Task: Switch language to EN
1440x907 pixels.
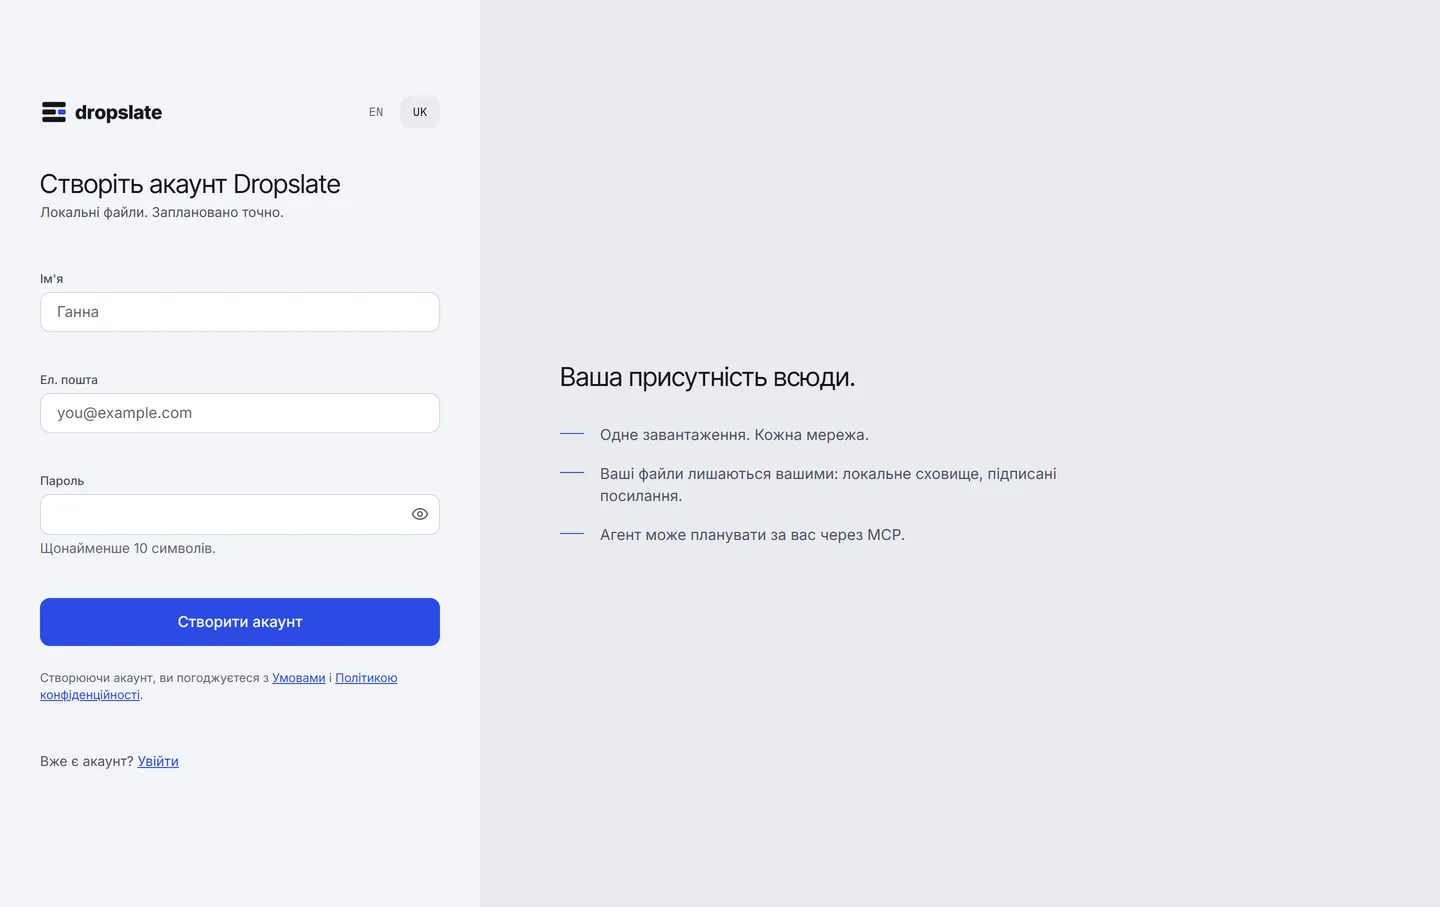Action: click(376, 112)
